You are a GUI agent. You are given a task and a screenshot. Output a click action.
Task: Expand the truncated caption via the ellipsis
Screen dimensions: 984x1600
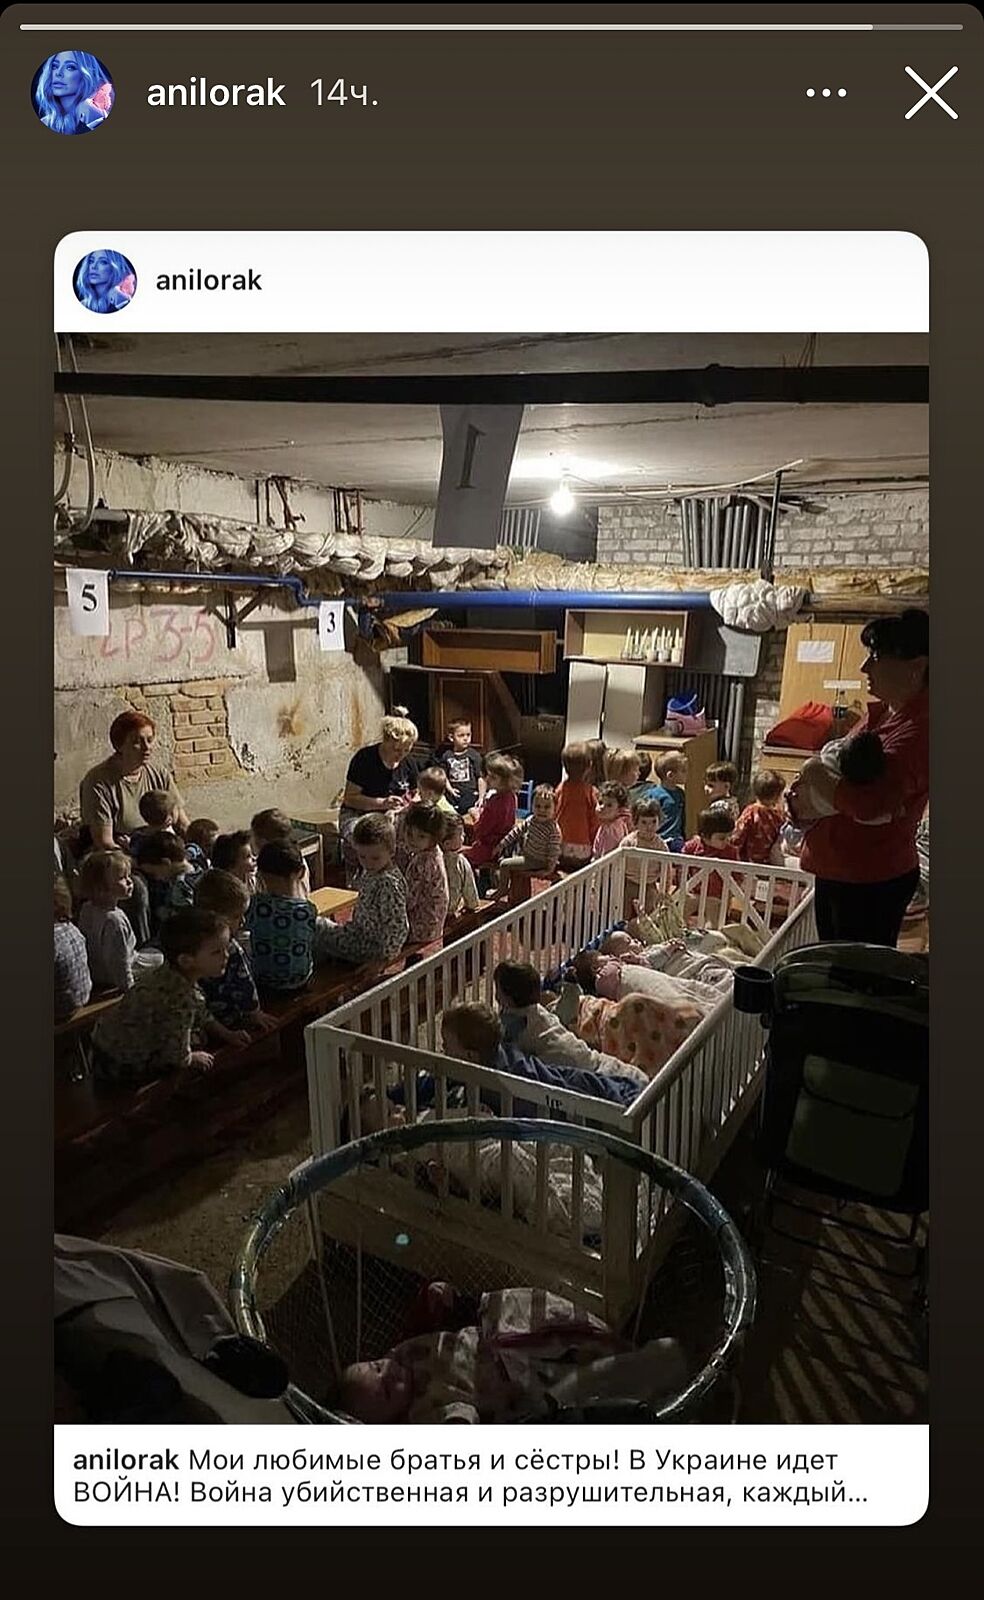click(857, 1494)
